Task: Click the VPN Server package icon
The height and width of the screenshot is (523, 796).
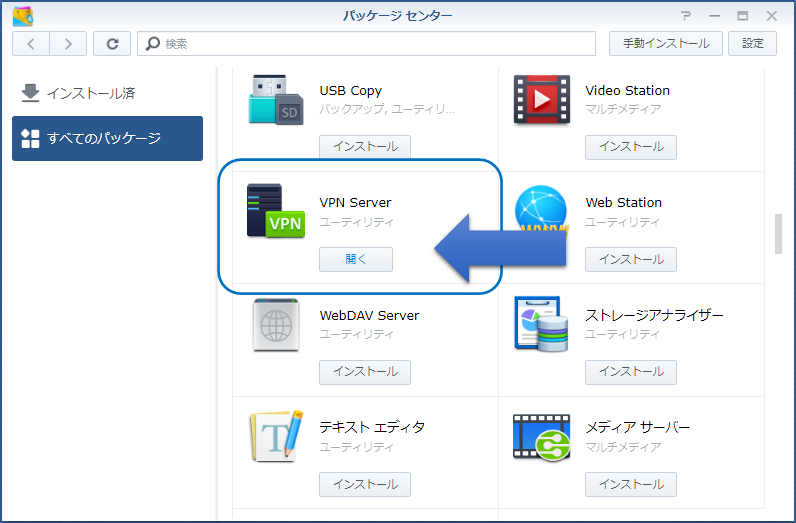Action: click(276, 211)
